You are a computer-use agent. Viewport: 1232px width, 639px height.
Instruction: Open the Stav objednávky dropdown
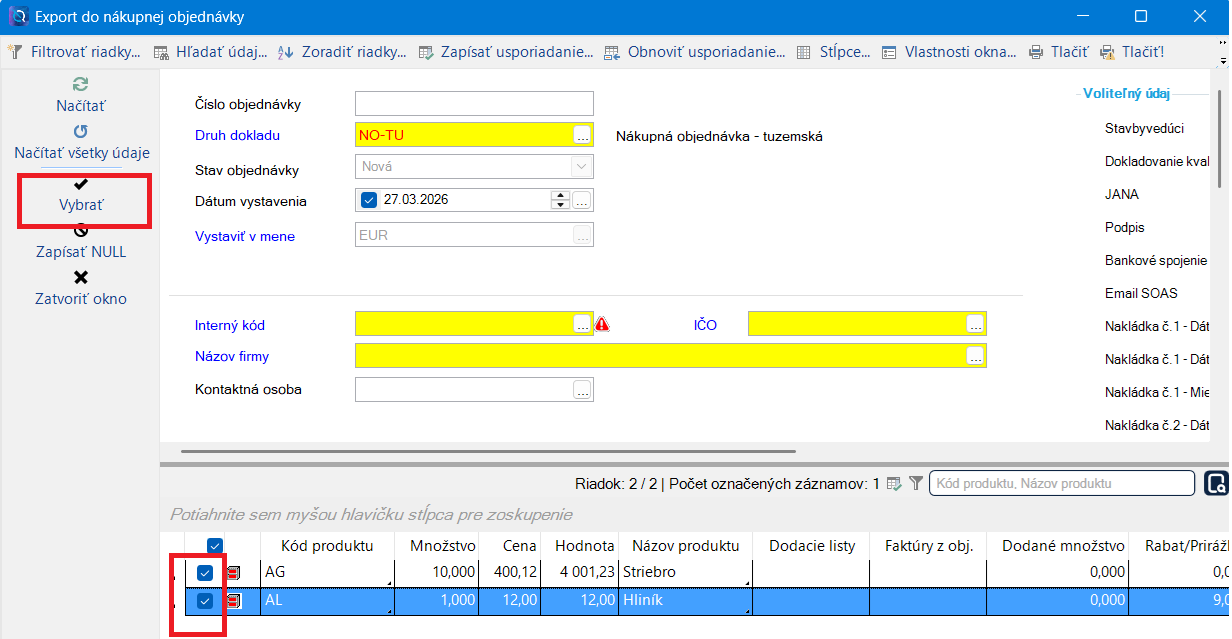(581, 167)
